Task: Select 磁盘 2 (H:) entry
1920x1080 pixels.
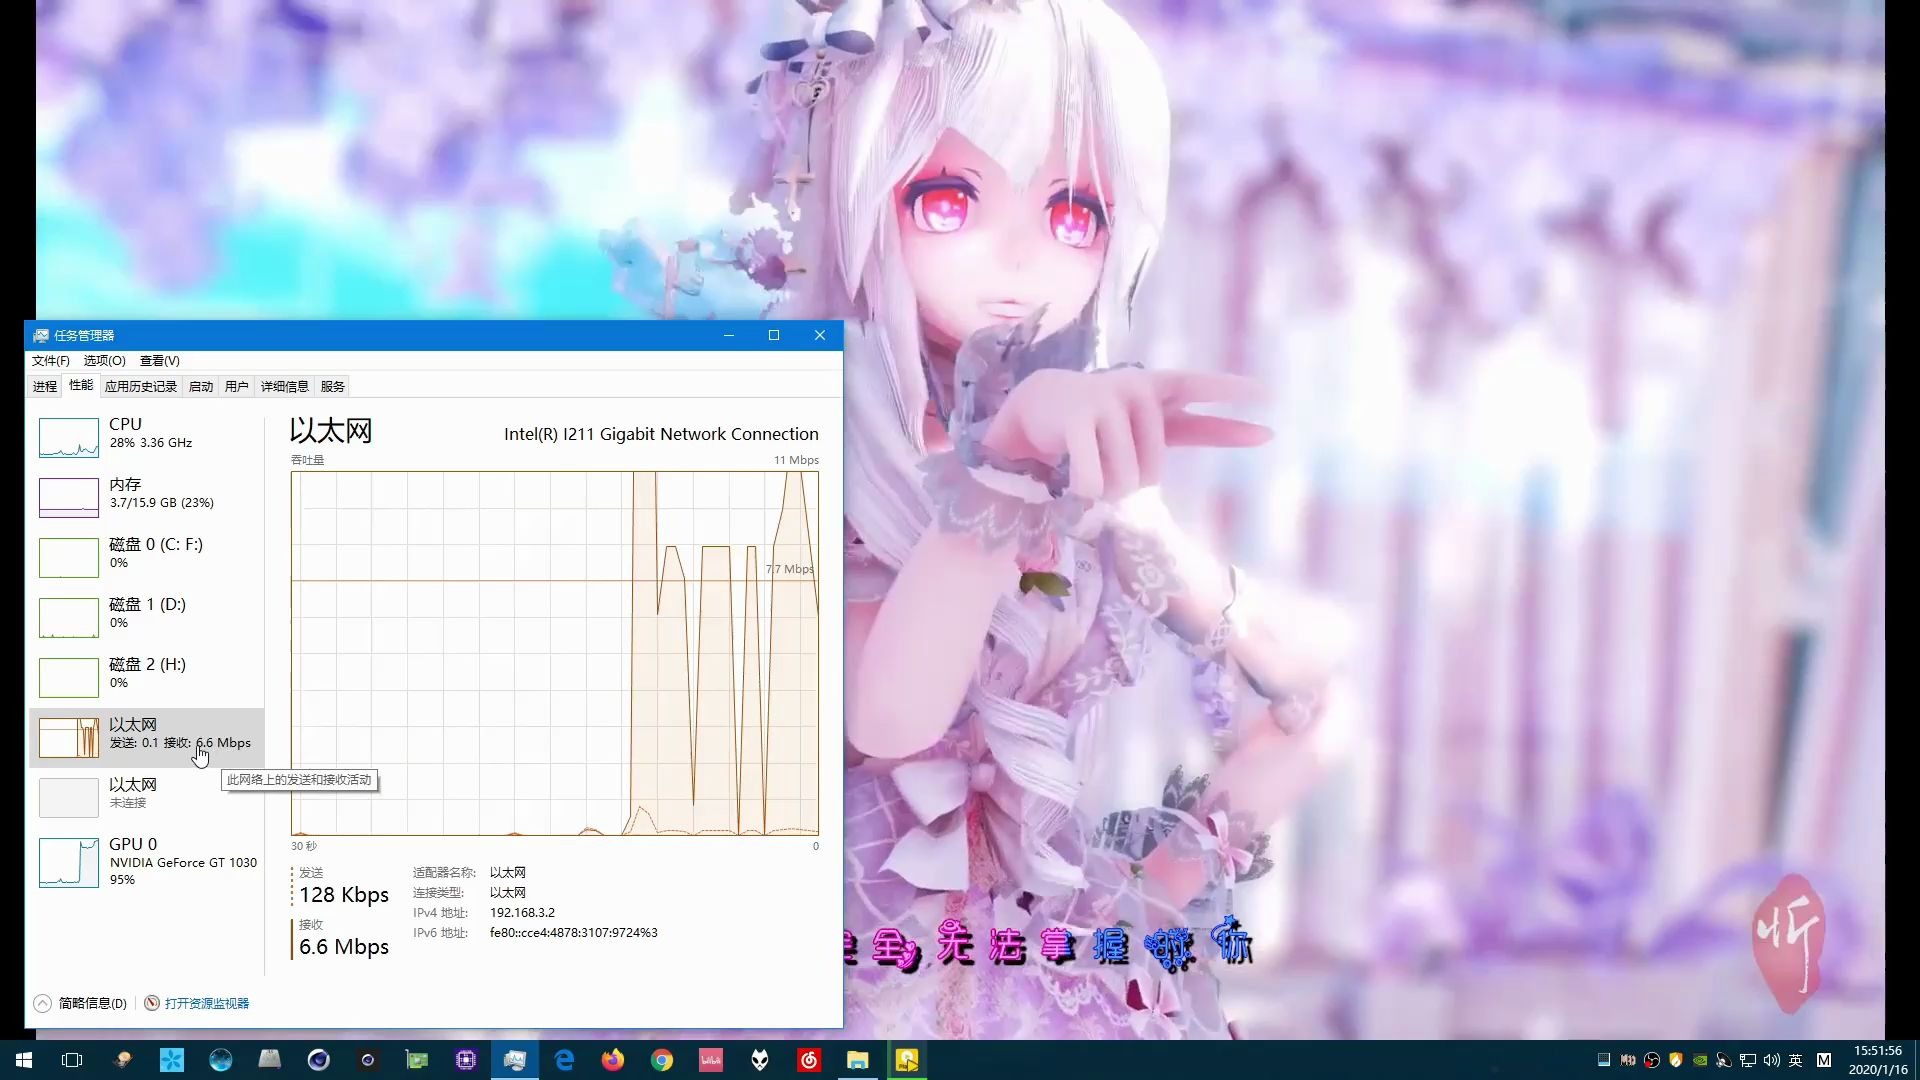Action: coord(147,677)
